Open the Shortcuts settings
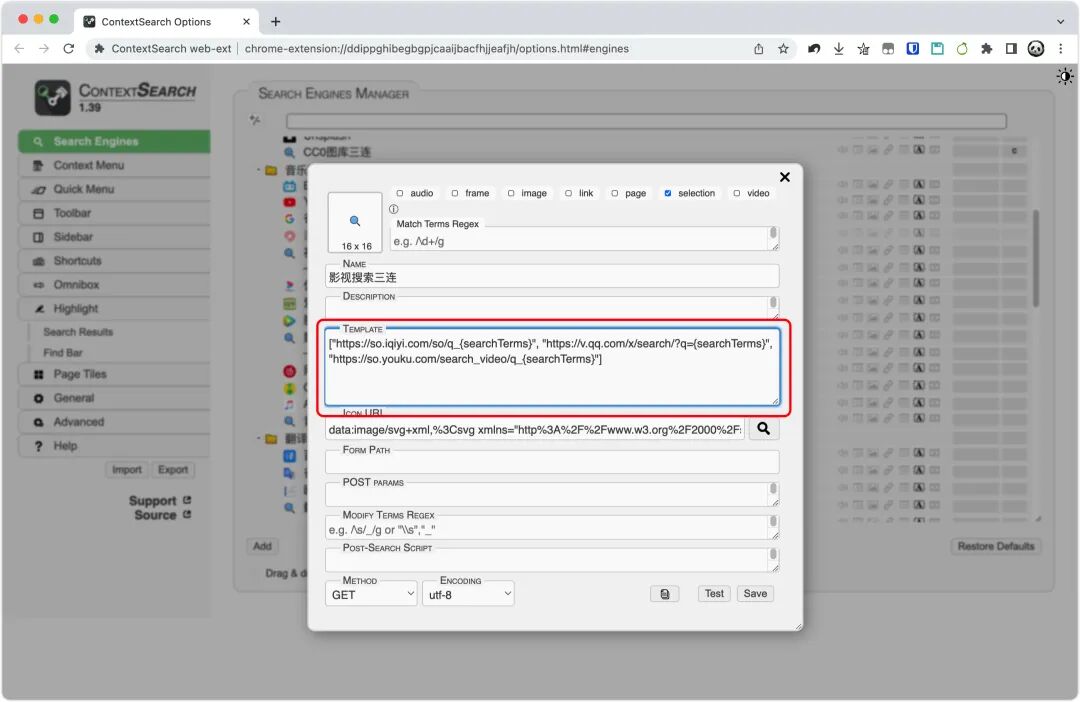This screenshot has height=702, width=1080. pos(114,260)
